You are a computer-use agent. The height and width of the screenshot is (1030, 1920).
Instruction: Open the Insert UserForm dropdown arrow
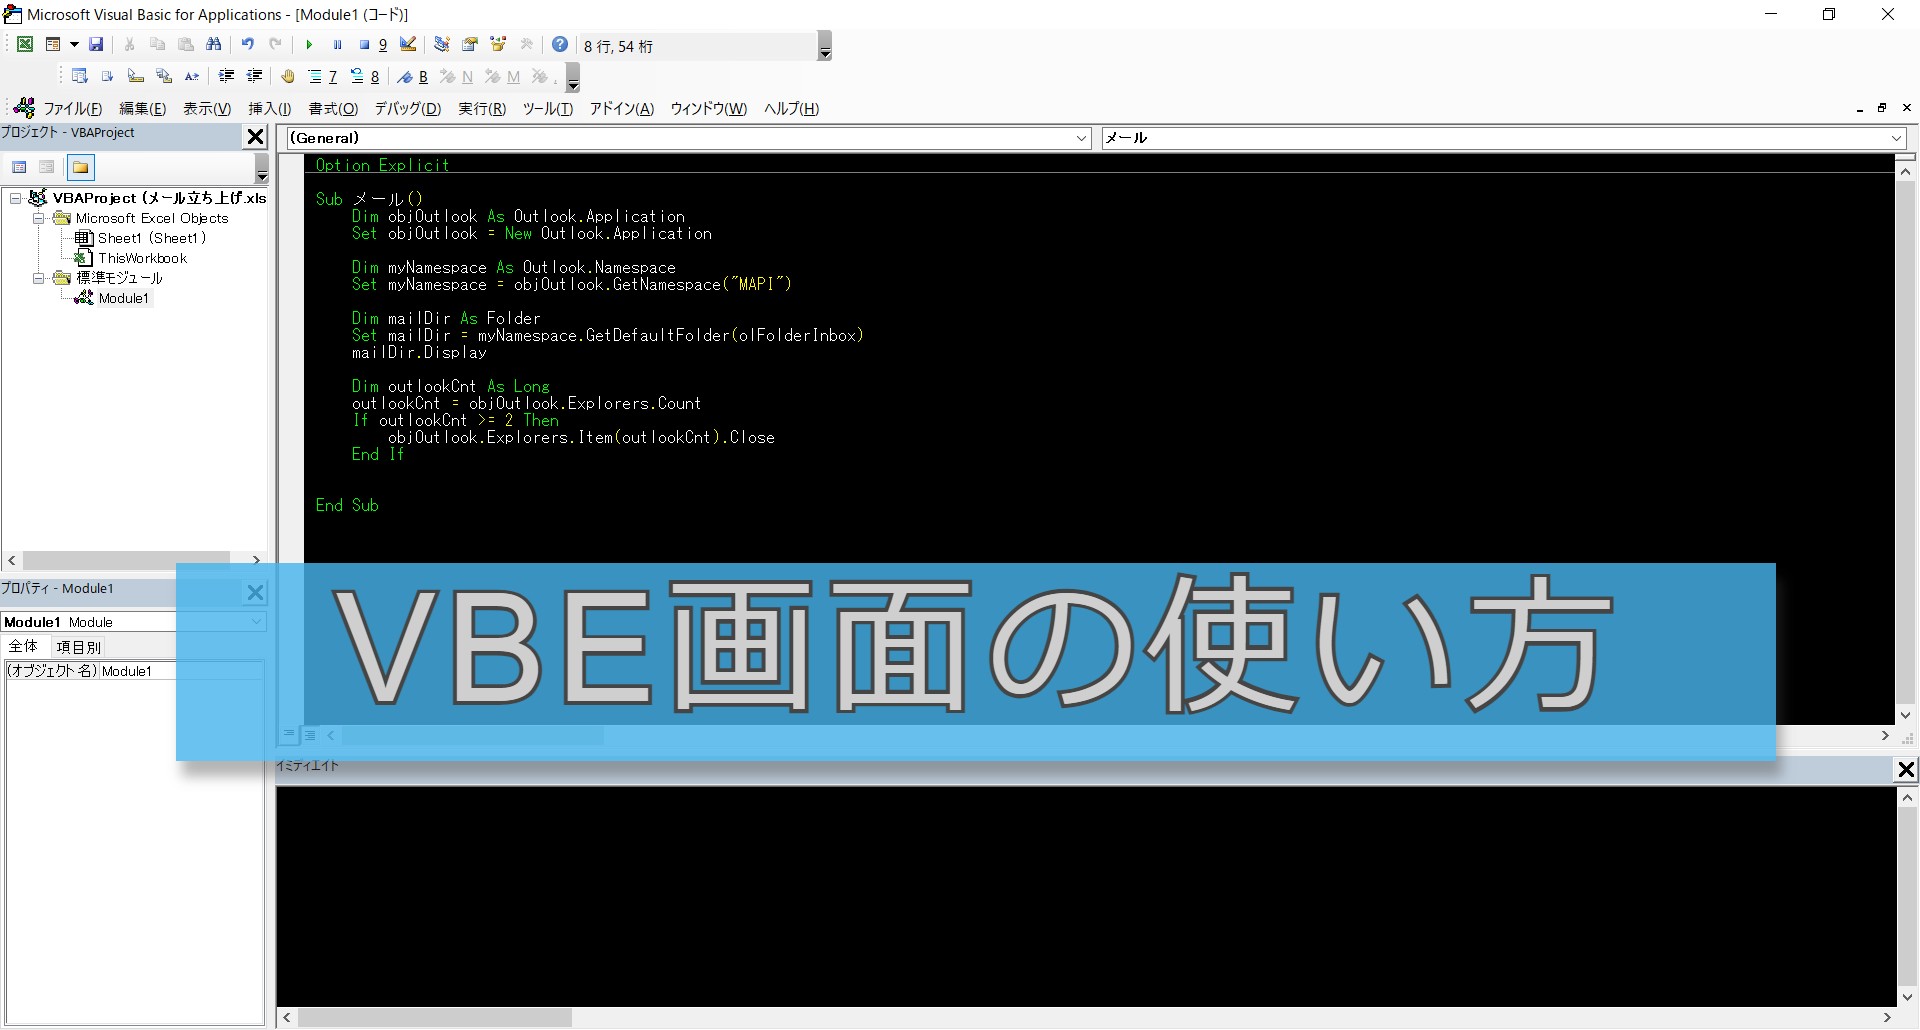click(x=73, y=45)
